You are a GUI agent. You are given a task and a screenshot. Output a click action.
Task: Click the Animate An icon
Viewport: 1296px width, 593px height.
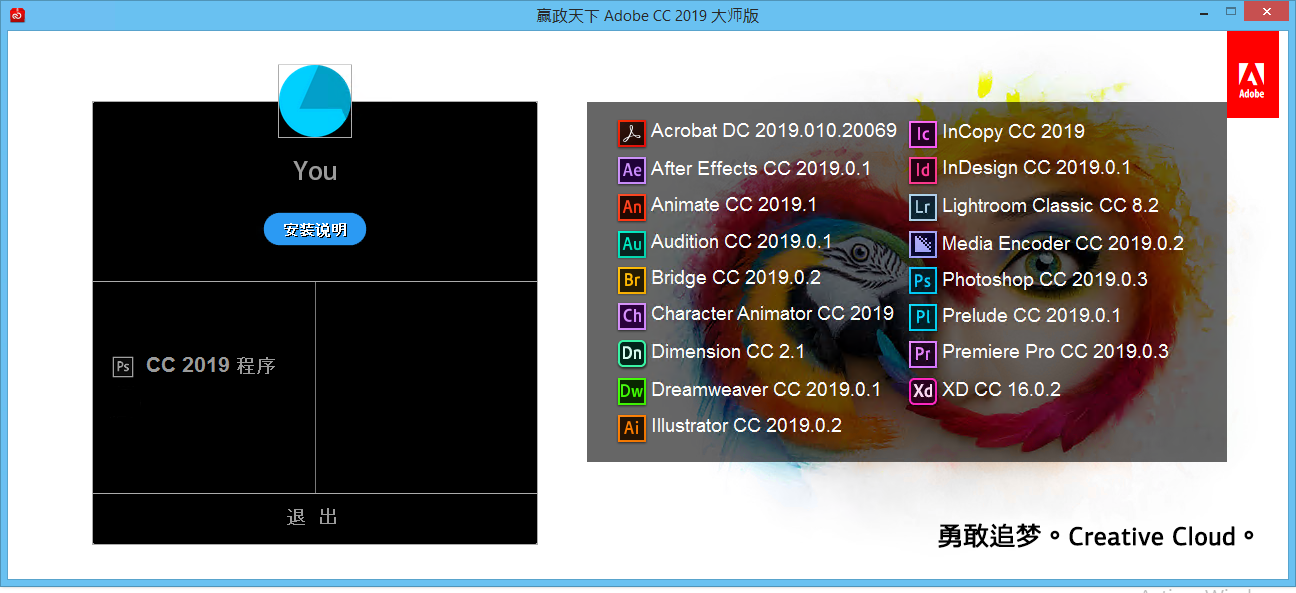(x=632, y=207)
